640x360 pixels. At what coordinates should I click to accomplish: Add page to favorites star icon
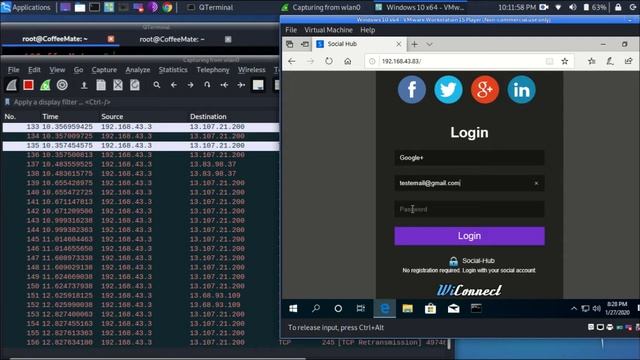tap(564, 61)
